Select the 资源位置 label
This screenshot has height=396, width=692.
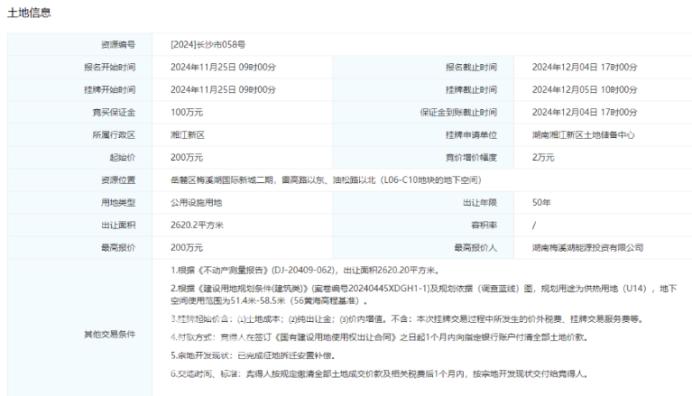(x=118, y=180)
